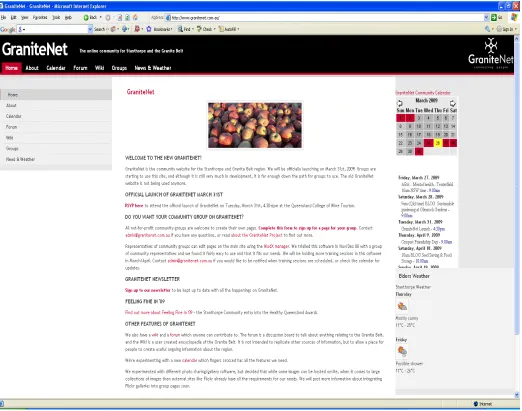Click the Forward navigation button
This screenshot has height=411, width=522.
[108, 17]
